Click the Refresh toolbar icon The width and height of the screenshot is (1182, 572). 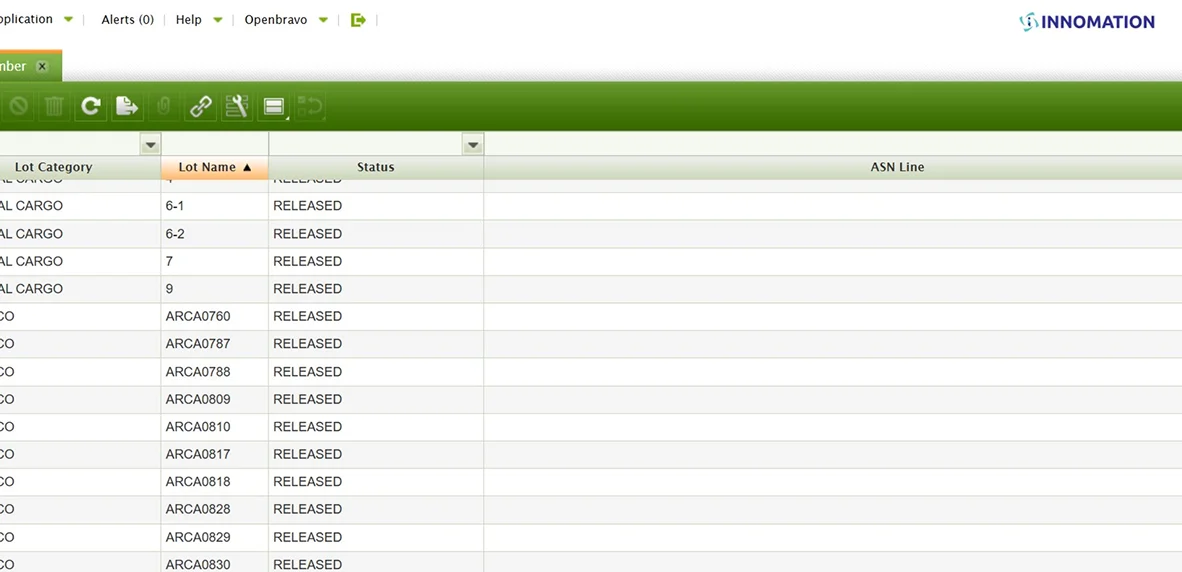[91, 106]
